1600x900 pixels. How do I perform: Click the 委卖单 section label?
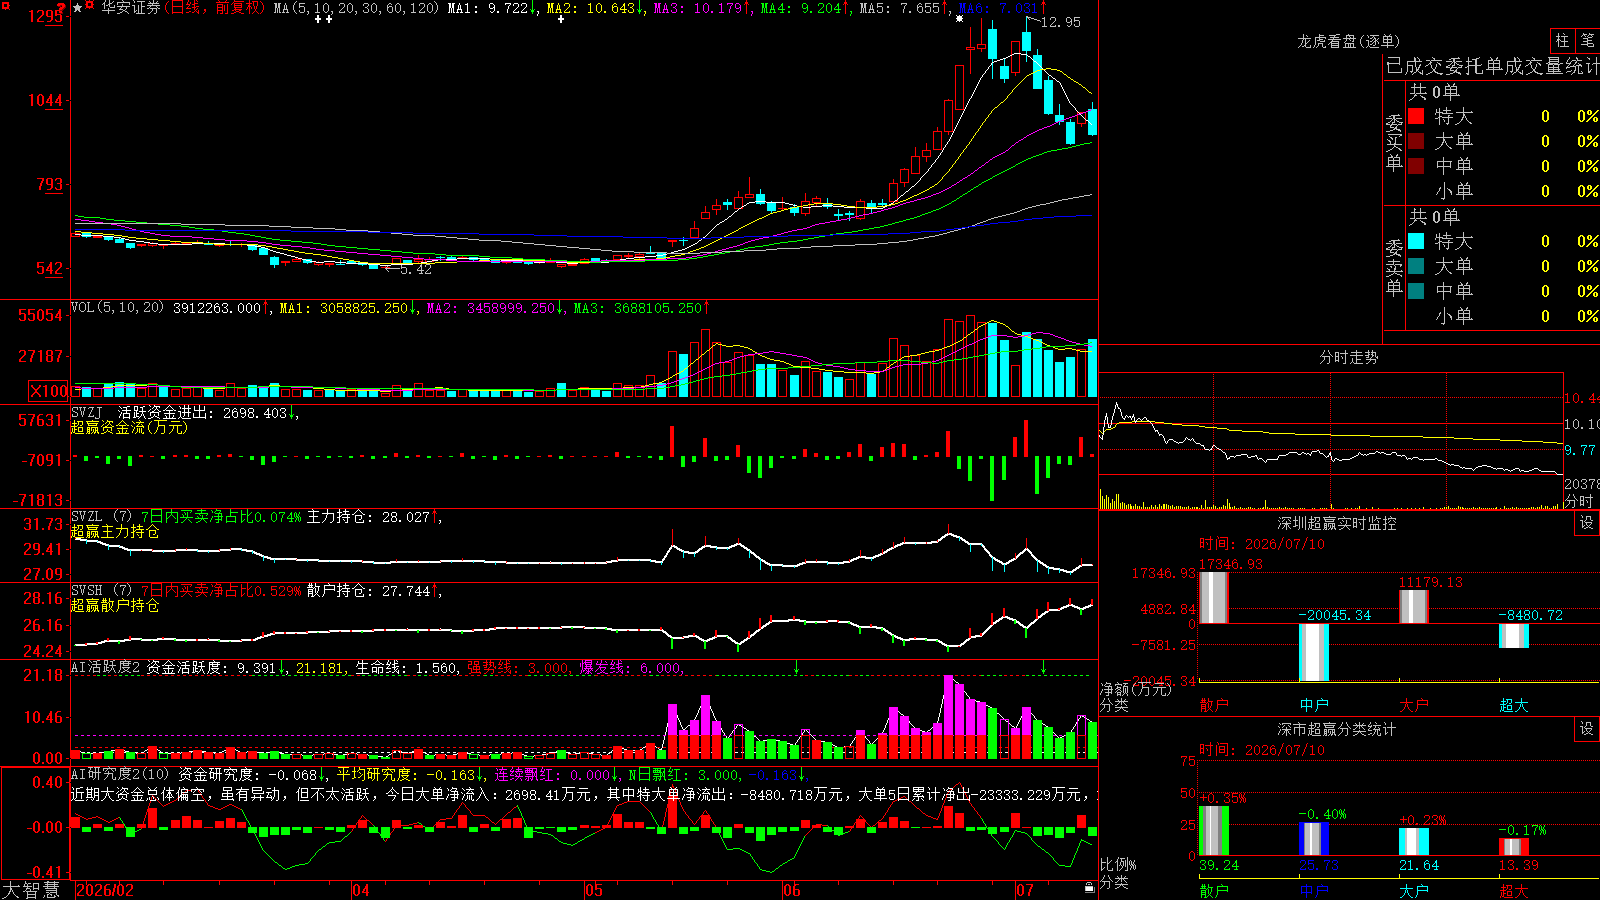[x=1394, y=267]
